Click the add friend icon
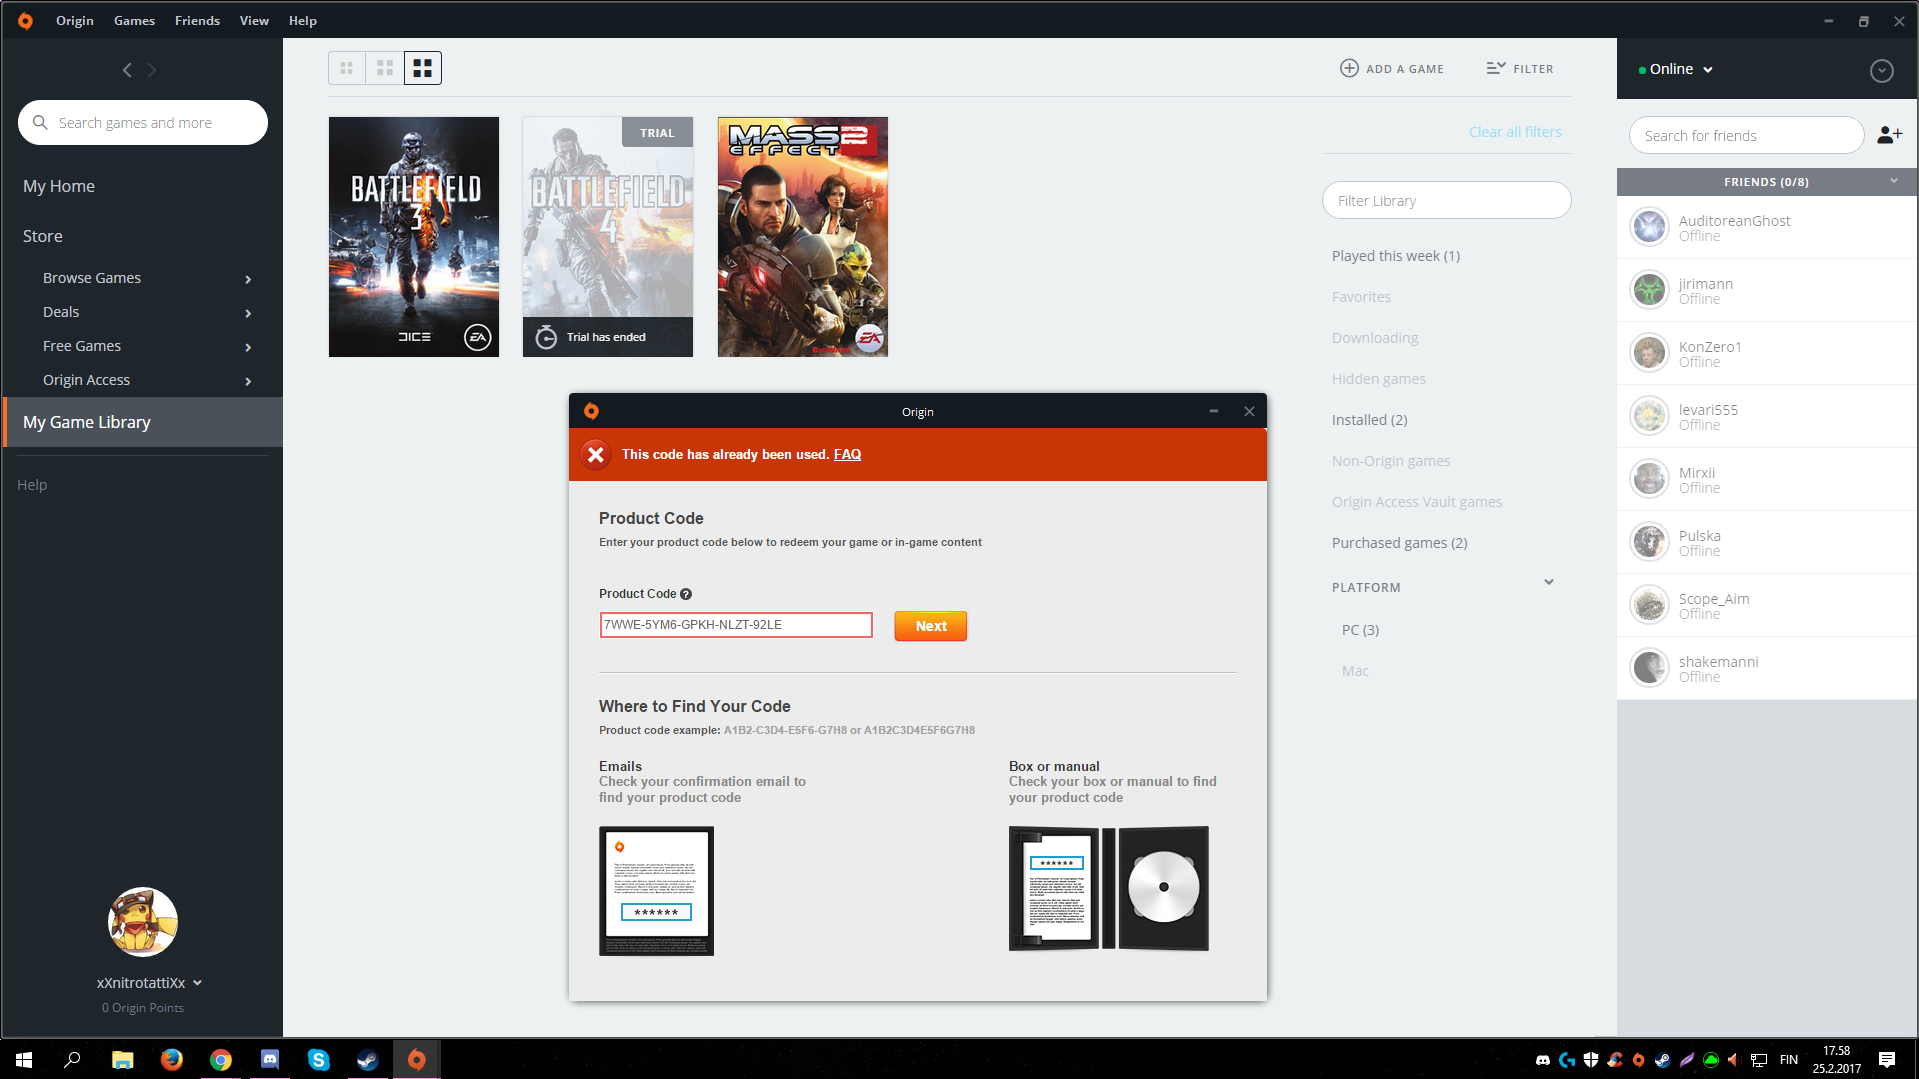Screen dimensions: 1919x1079 [x=1889, y=135]
